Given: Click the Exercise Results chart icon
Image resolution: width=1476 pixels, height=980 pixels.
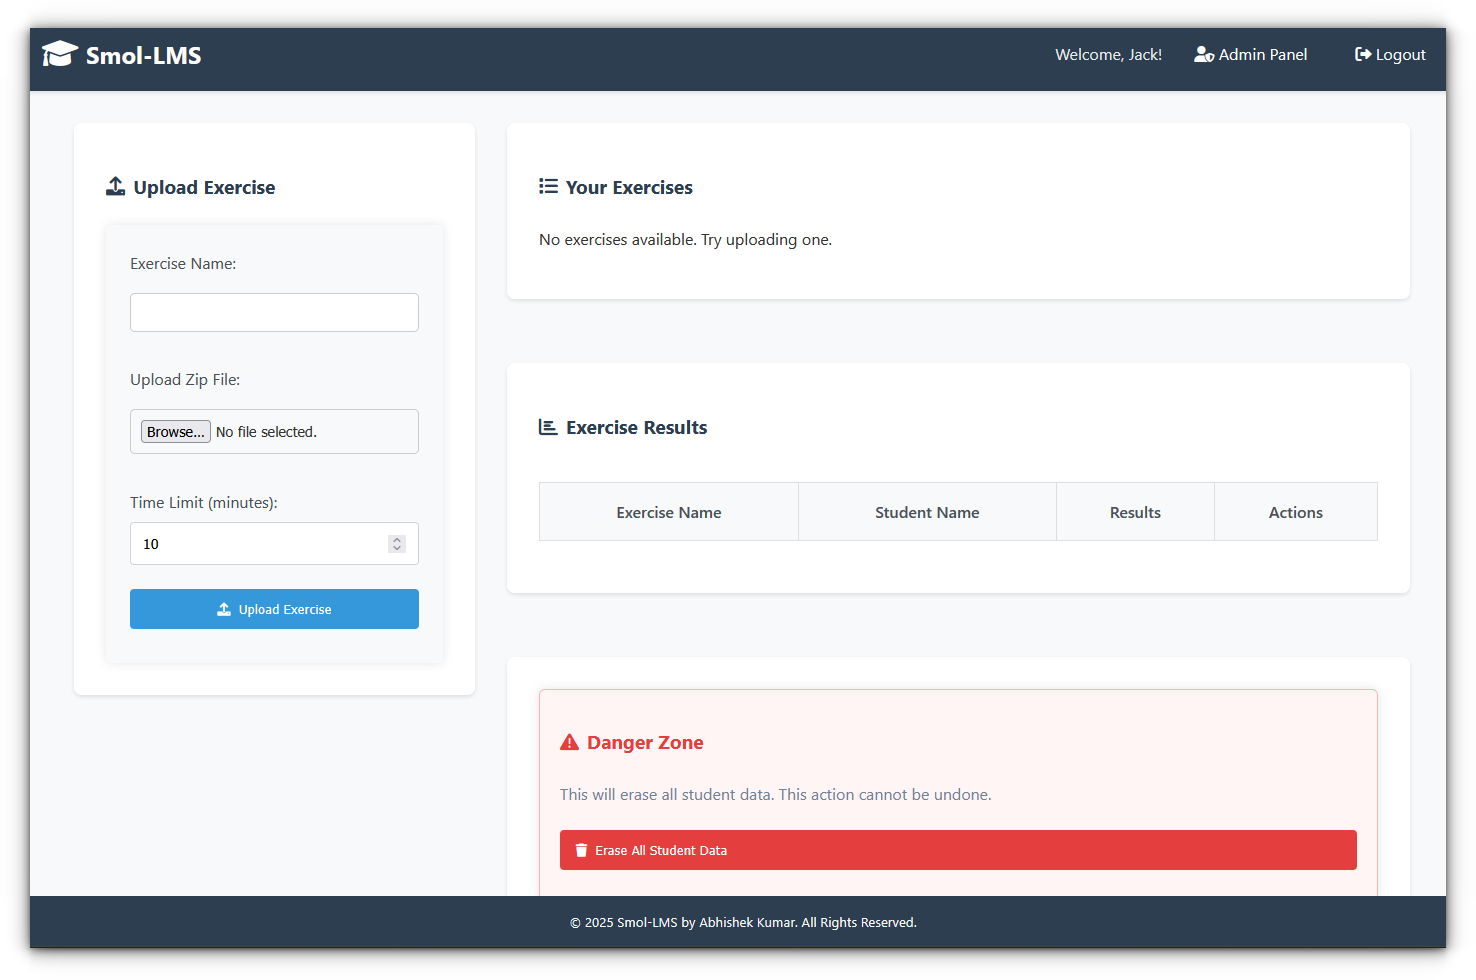Looking at the screenshot, I should [x=548, y=427].
